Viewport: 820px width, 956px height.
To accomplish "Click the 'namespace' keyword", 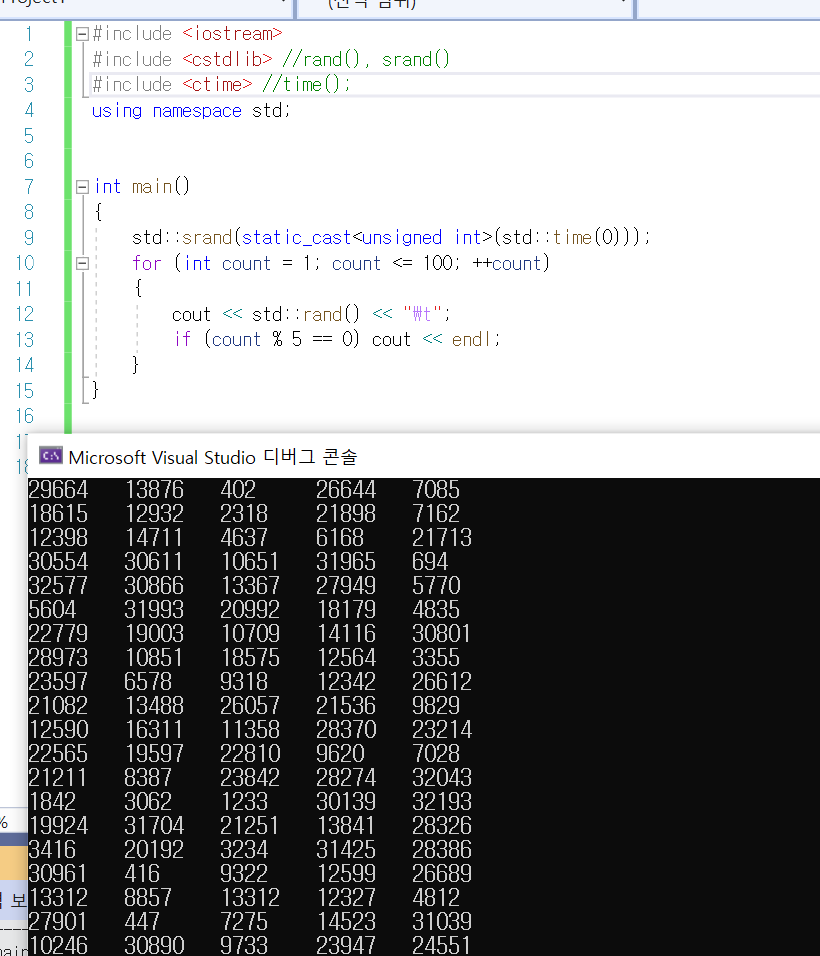I will click(x=197, y=111).
